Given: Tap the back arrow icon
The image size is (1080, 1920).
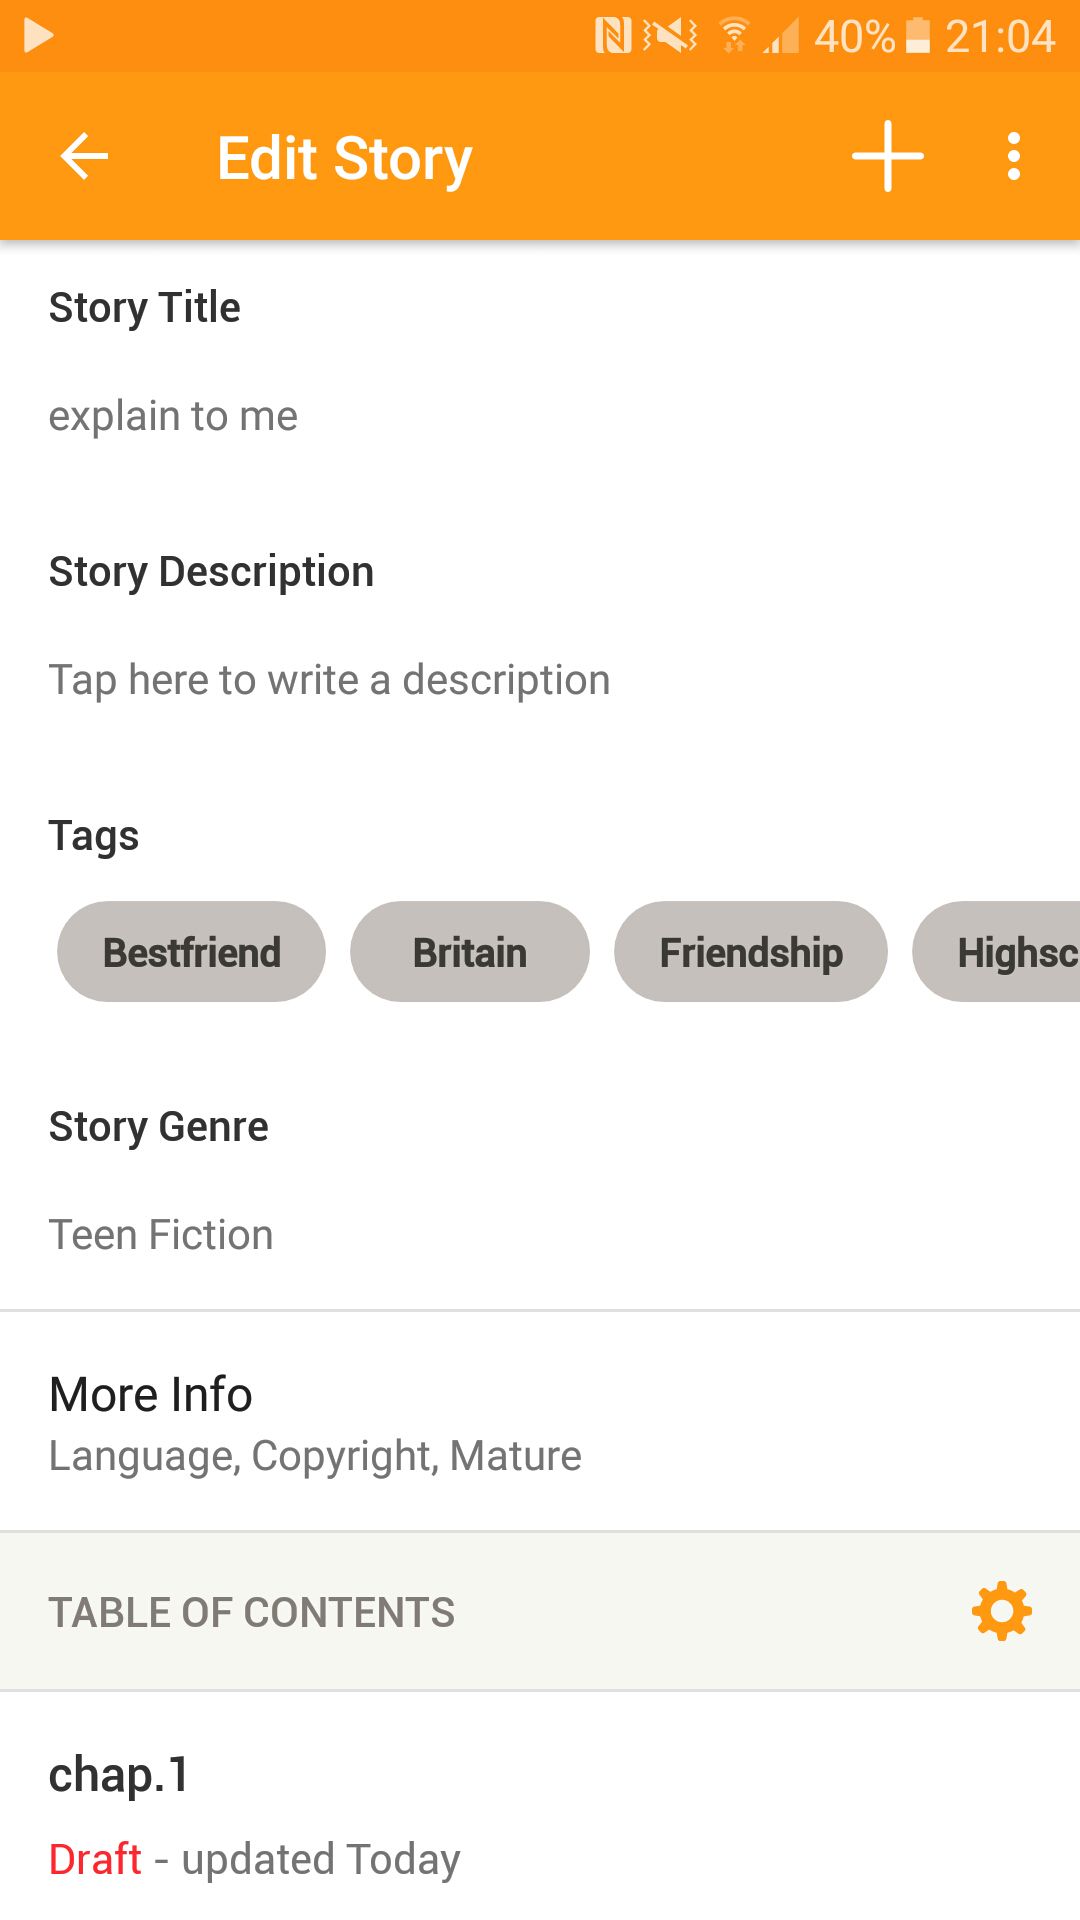Looking at the screenshot, I should point(84,156).
